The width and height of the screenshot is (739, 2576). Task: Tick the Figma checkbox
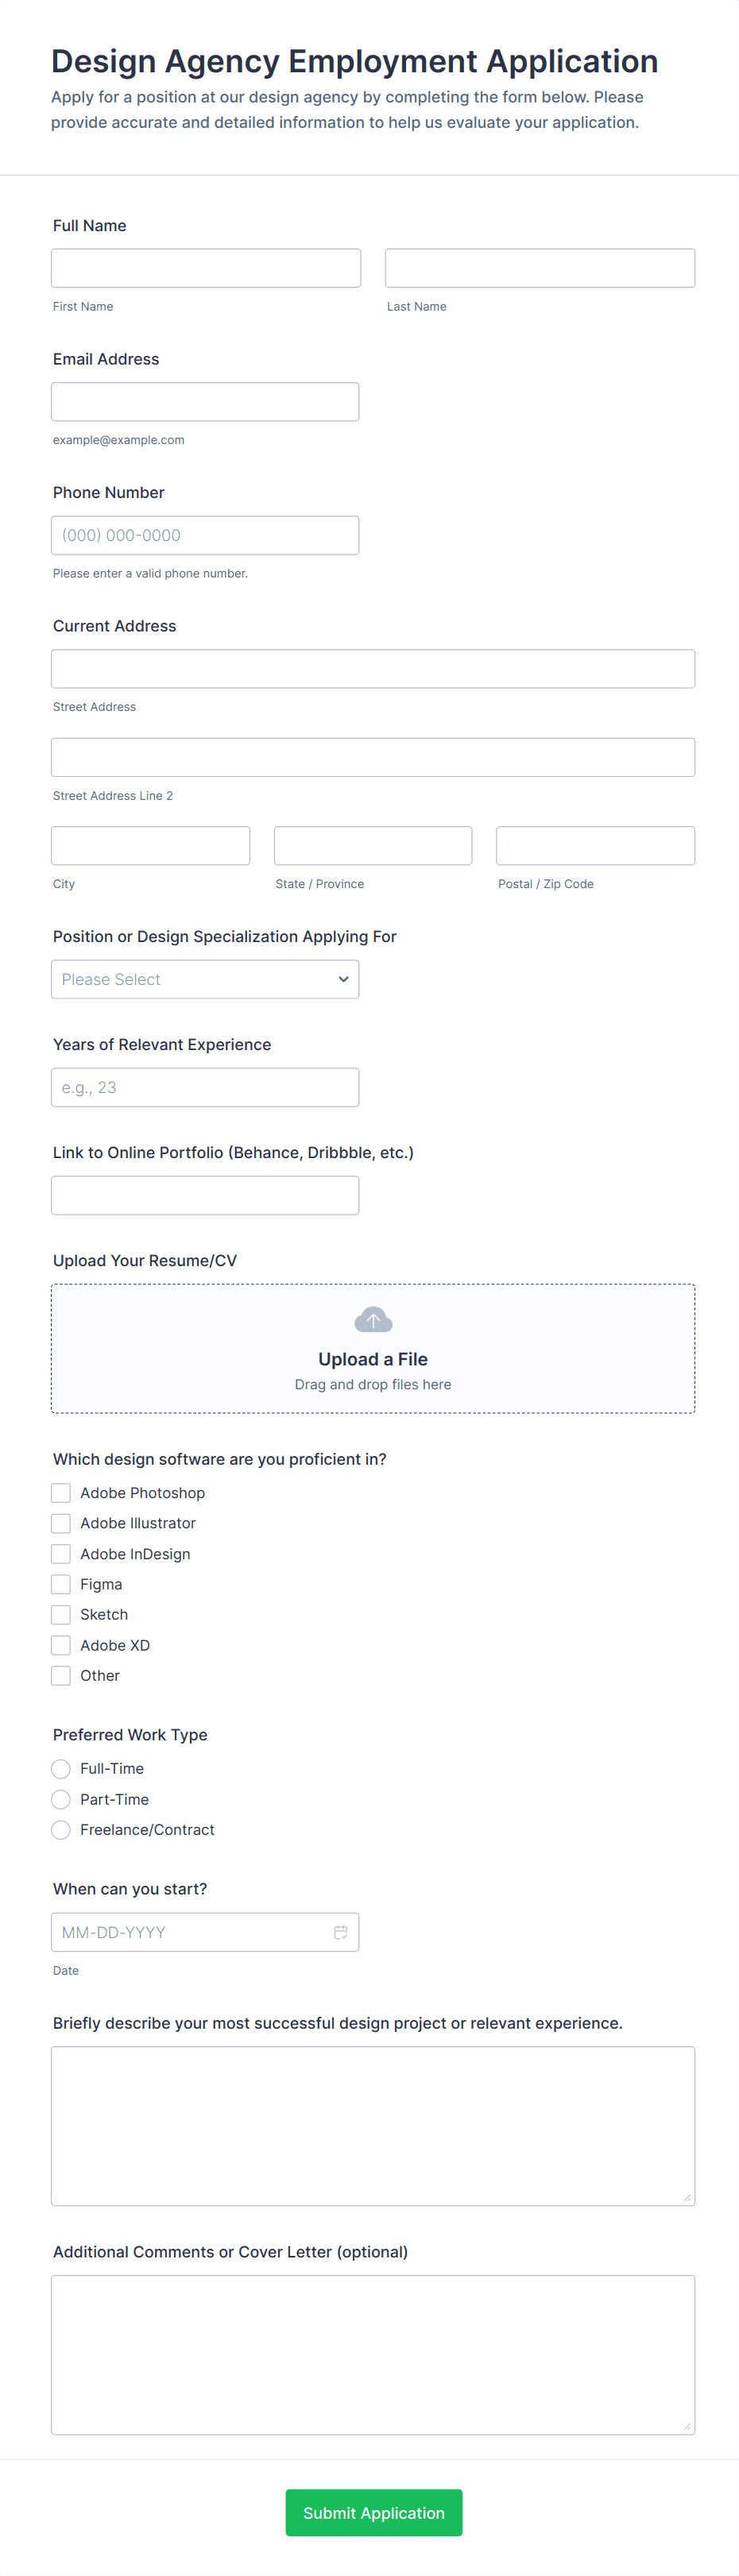click(61, 1584)
